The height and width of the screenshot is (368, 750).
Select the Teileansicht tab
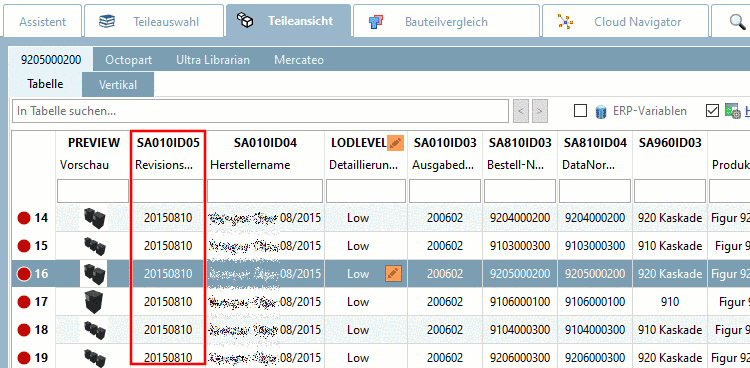click(288, 21)
